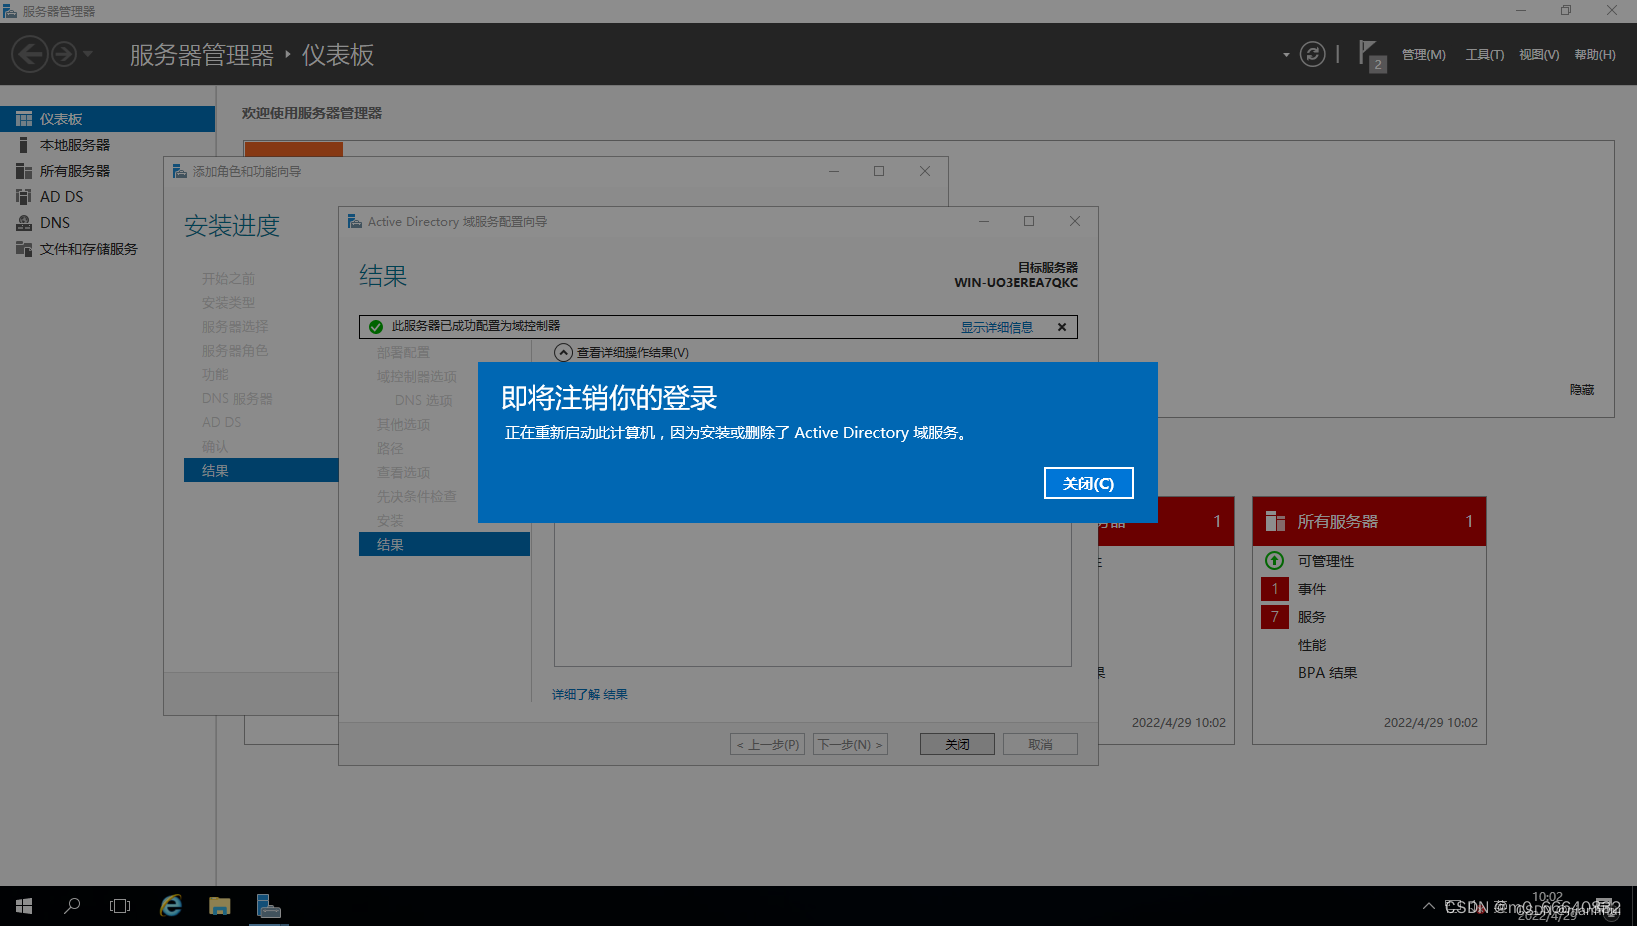The width and height of the screenshot is (1637, 926).
Task: Select 结果 step in AD DS wizard list
Action: [x=444, y=544]
